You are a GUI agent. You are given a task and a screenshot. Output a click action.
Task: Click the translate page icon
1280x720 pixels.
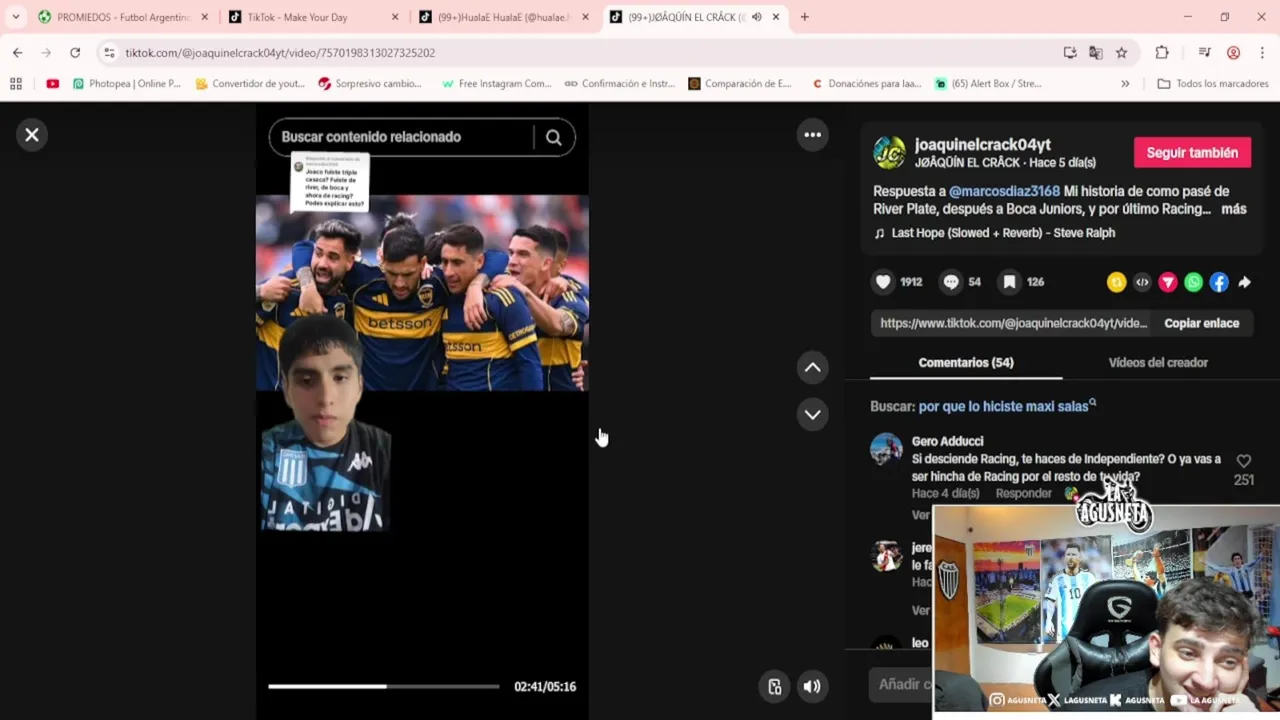pos(1096,53)
